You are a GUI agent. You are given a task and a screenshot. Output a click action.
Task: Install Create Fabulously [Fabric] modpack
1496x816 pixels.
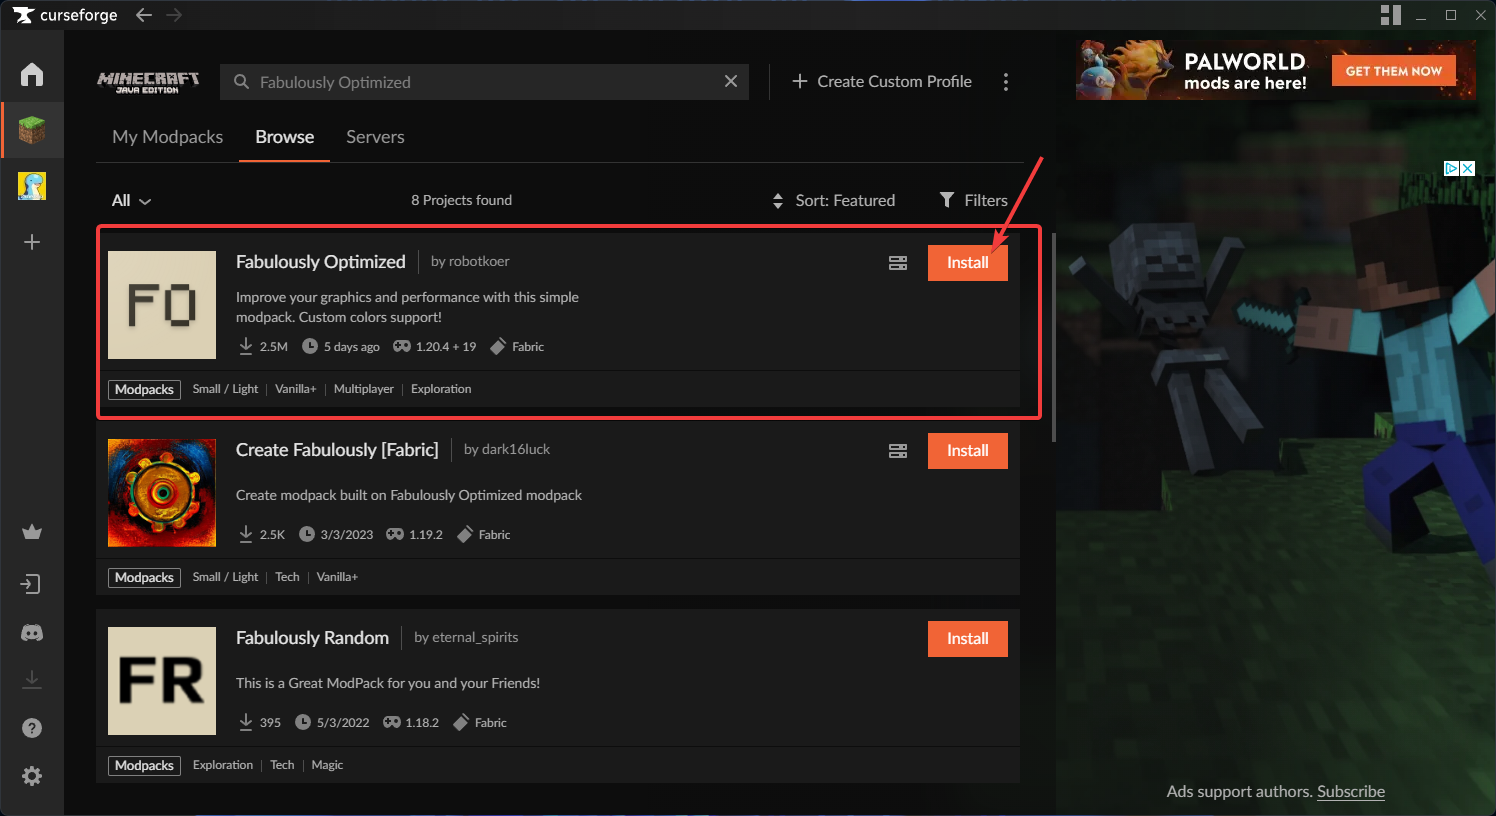click(x=967, y=451)
